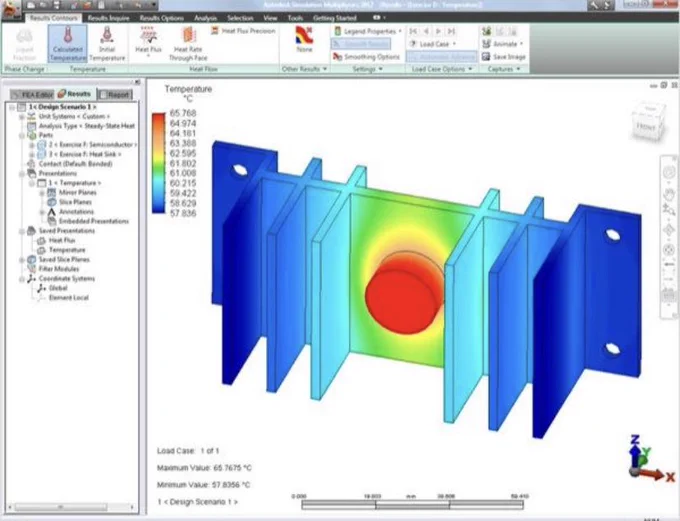
Task: Expand the Other Results panel
Action: click(x=304, y=69)
